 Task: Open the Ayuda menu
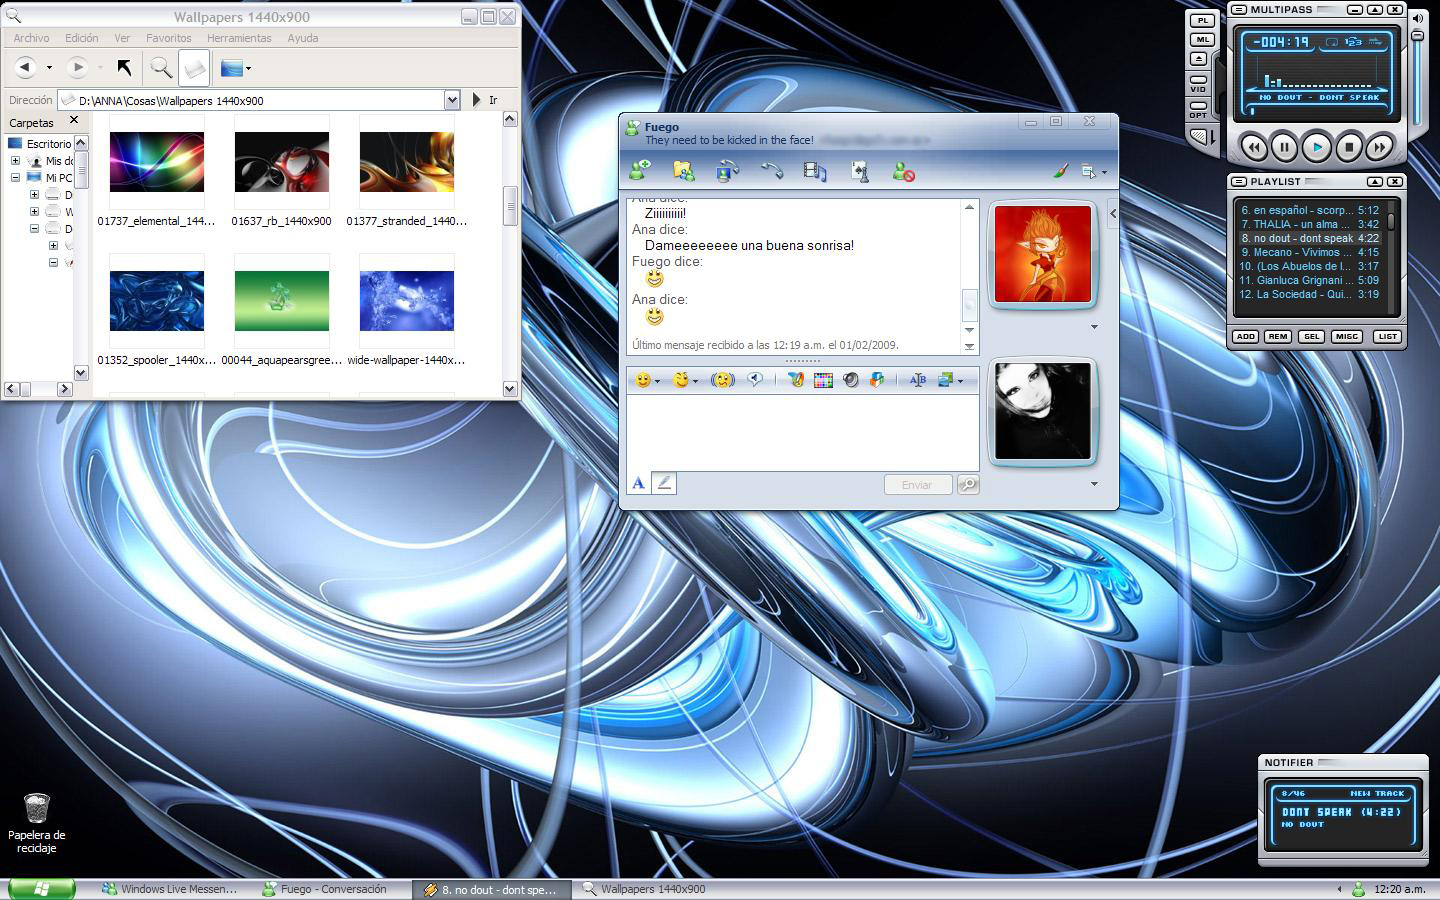pyautogui.click(x=303, y=38)
